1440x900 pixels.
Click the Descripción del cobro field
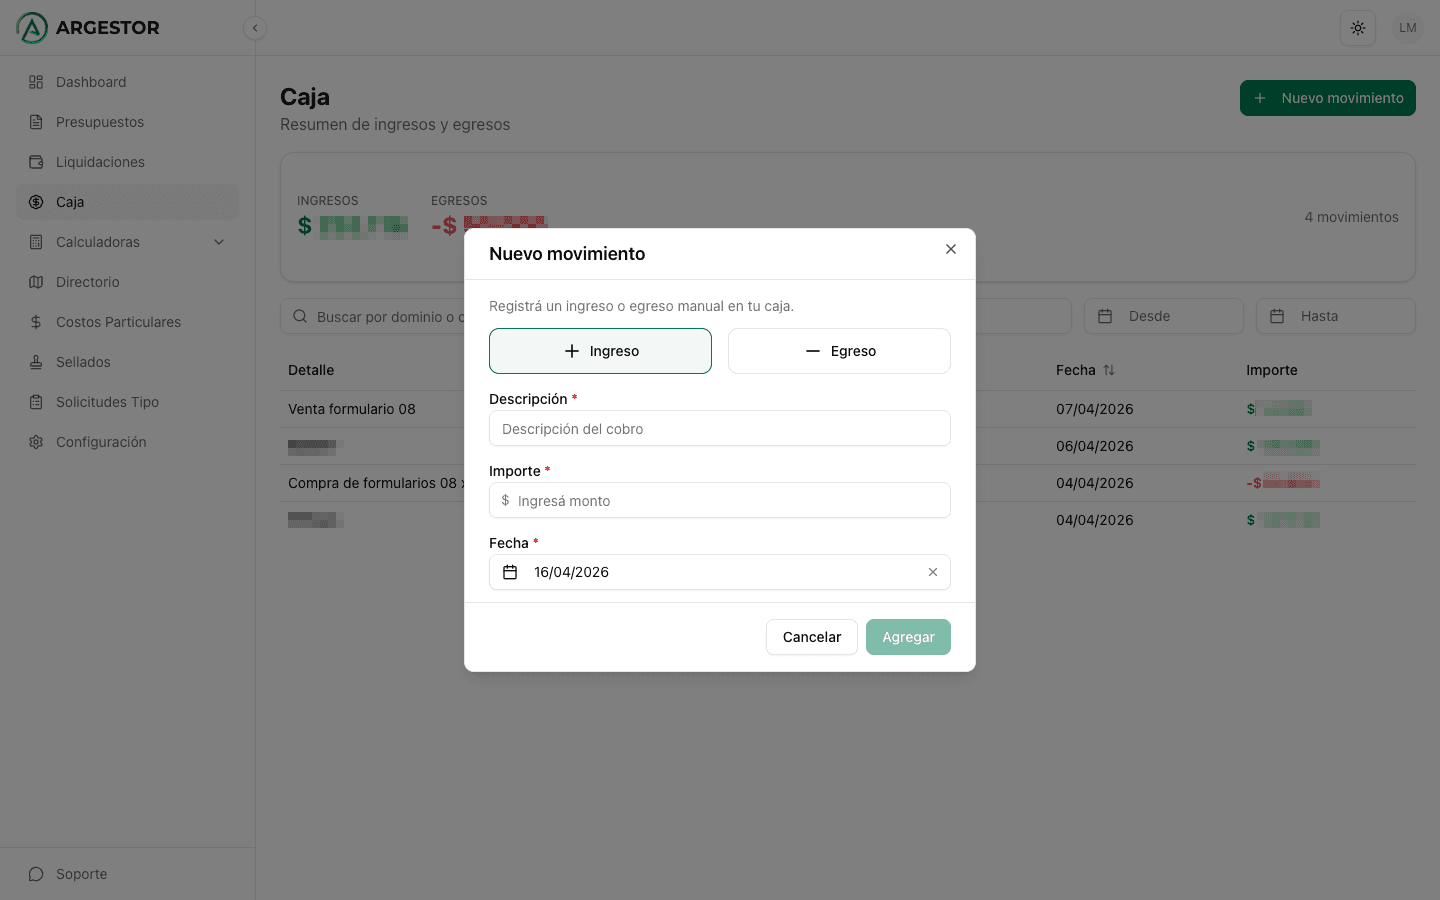pos(719,428)
